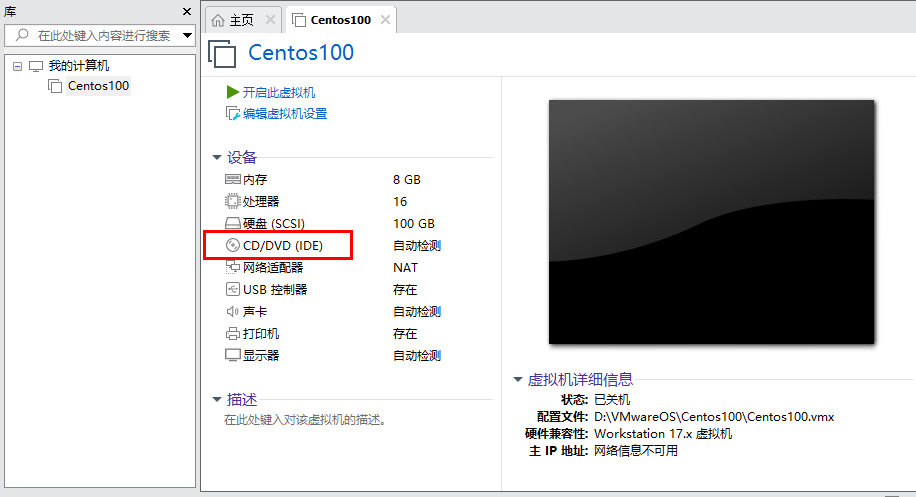This screenshot has height=497, width=916.
Task: Click the USB controller icon
Action: click(x=233, y=289)
